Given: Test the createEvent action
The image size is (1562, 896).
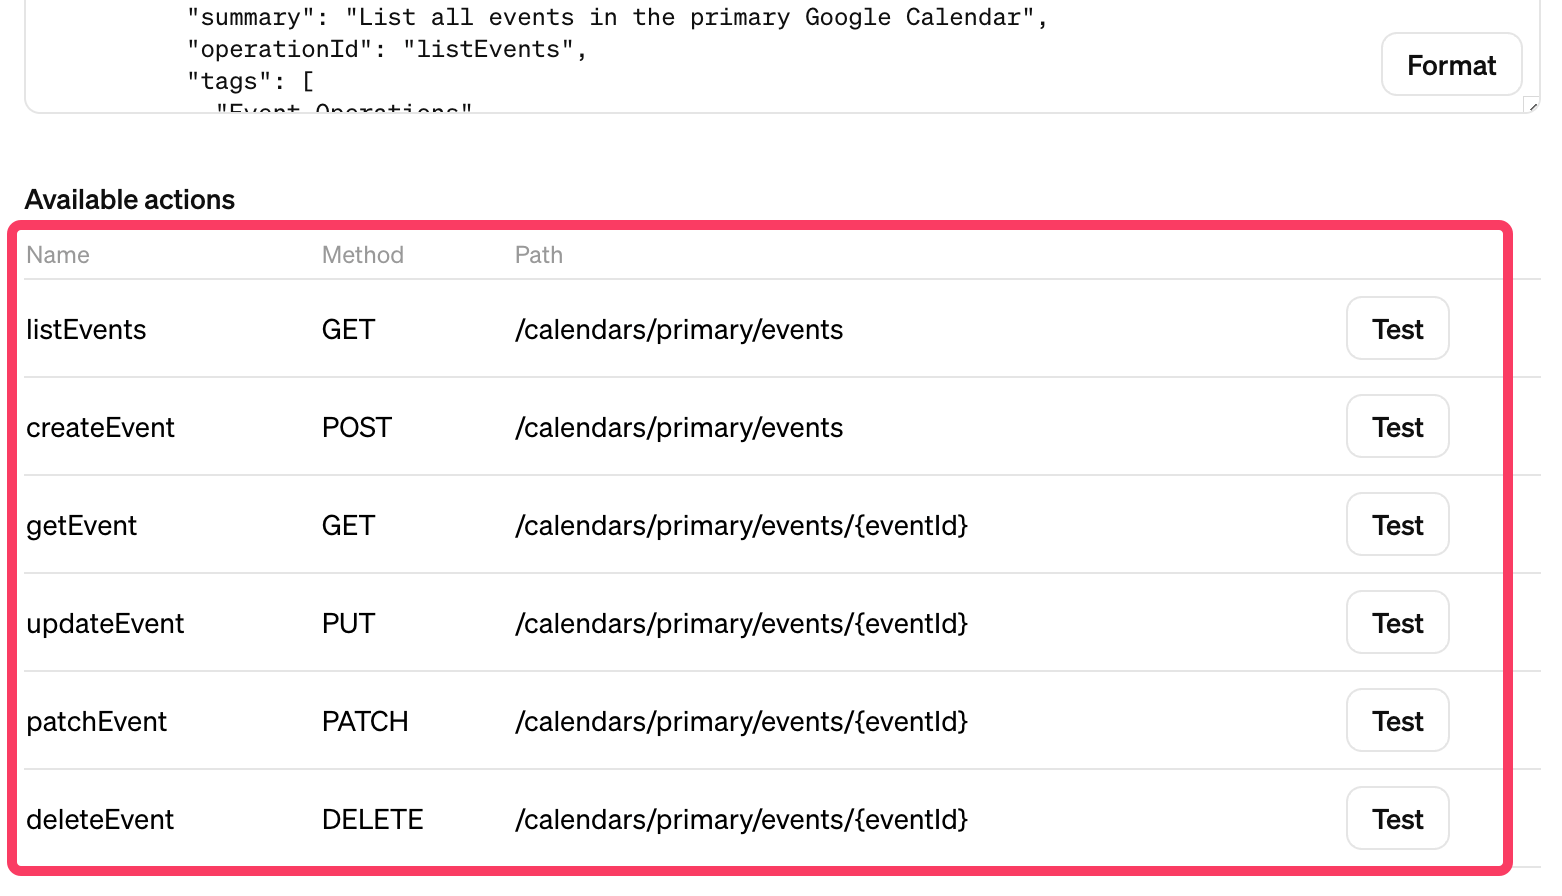Looking at the screenshot, I should click(1397, 427).
